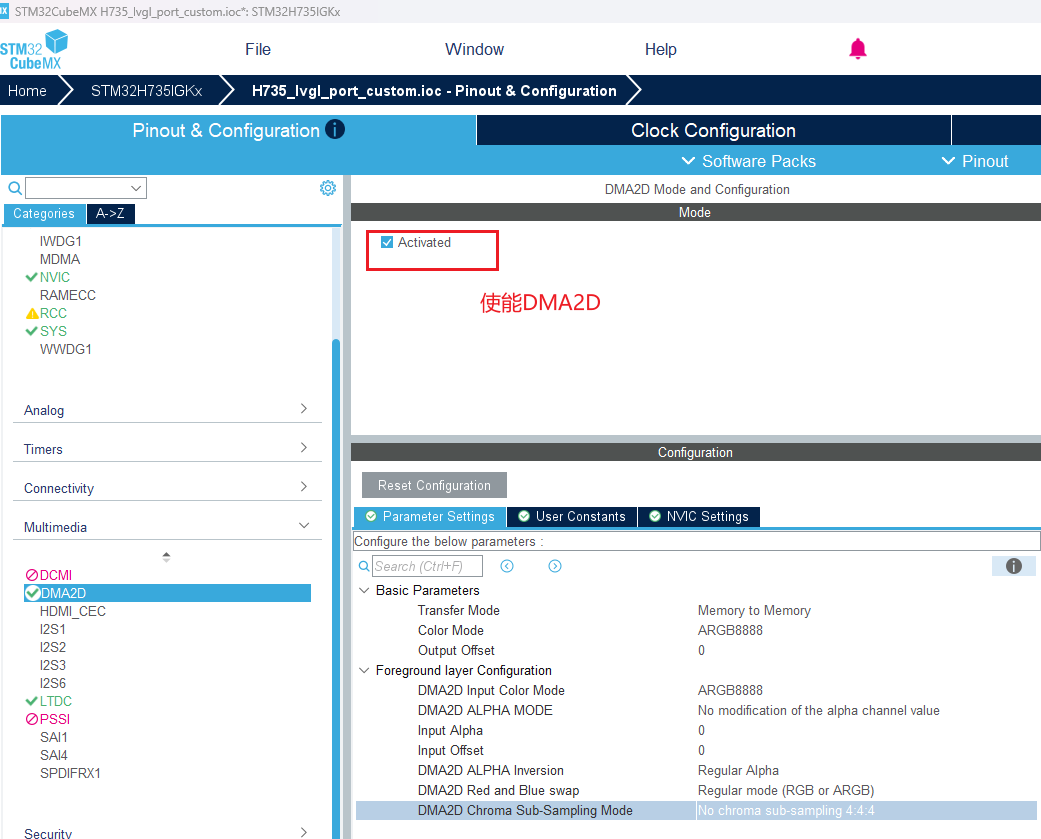
Task: Open the Help menu
Action: [x=661, y=49]
